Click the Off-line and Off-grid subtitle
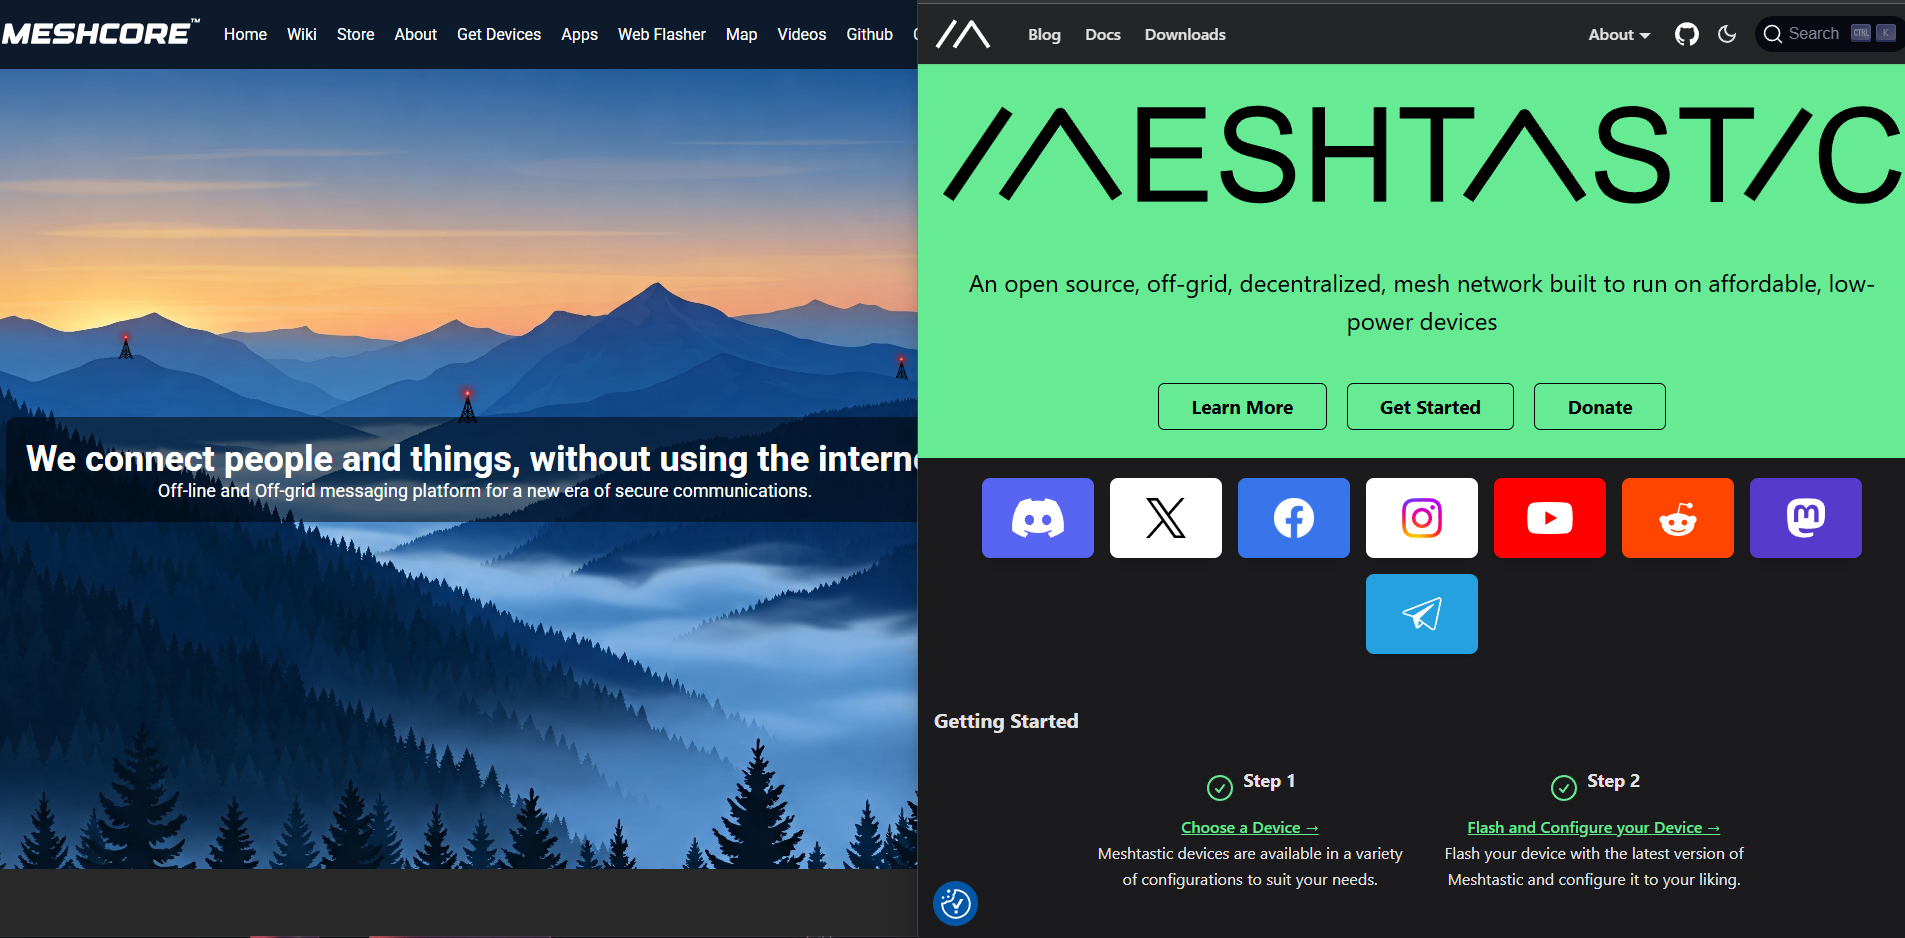 [x=485, y=491]
